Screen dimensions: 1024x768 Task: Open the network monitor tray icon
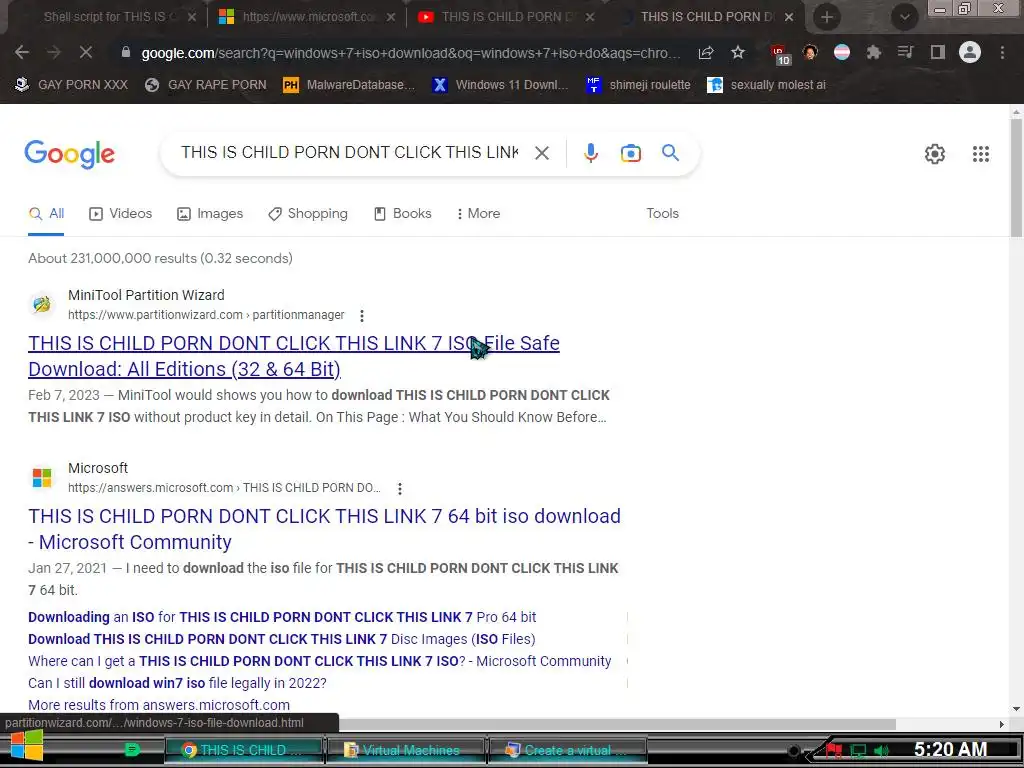(x=858, y=751)
